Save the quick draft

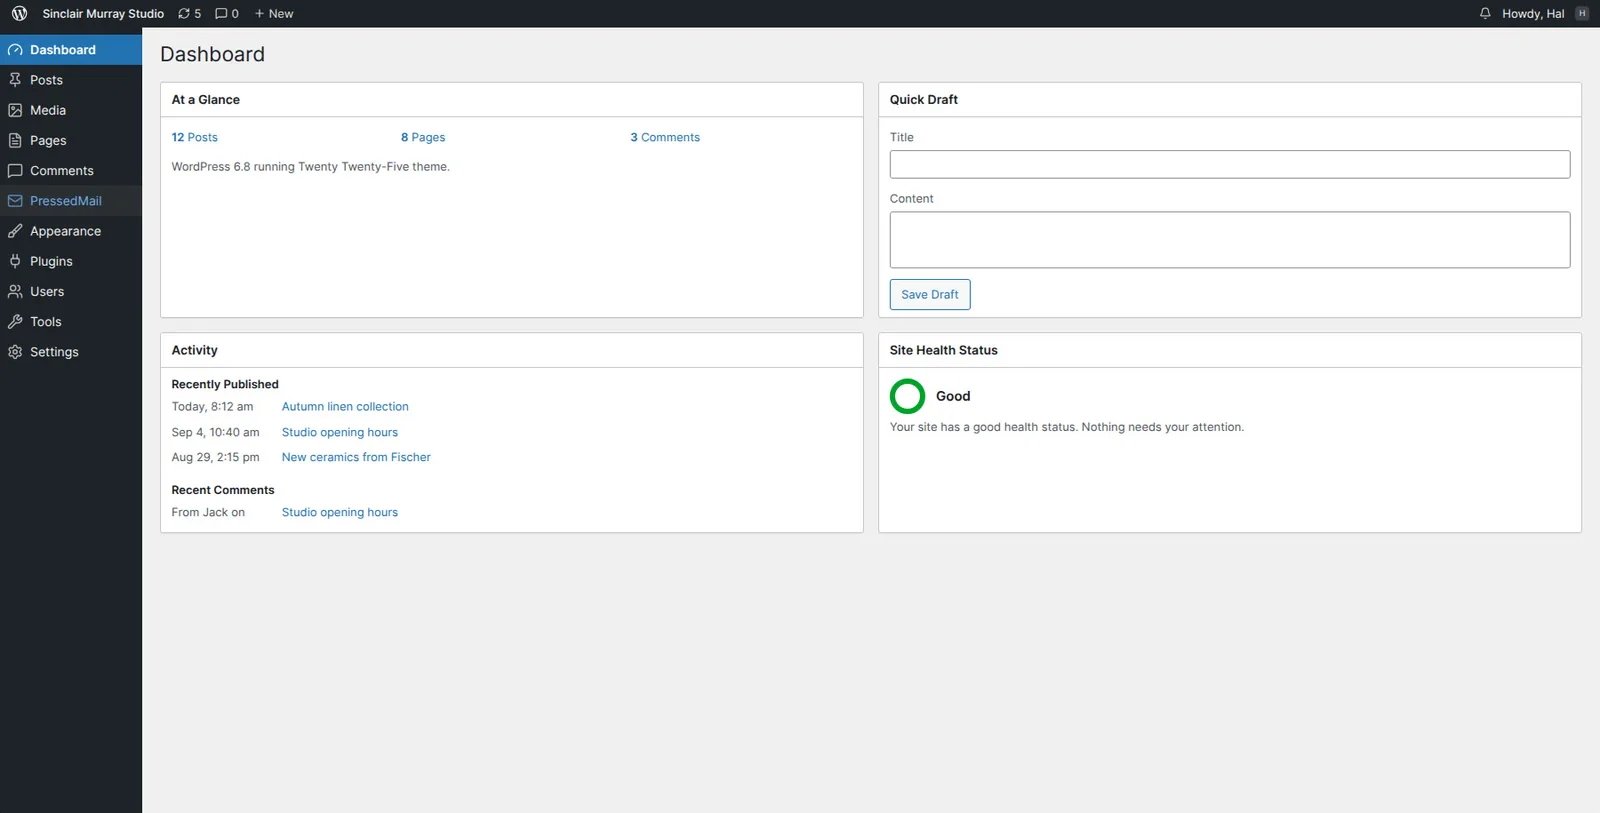(x=930, y=294)
